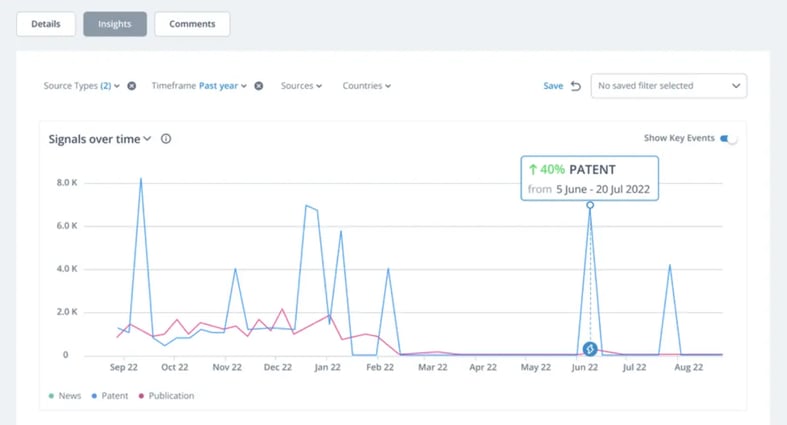Select the Insights tab

[115, 24]
